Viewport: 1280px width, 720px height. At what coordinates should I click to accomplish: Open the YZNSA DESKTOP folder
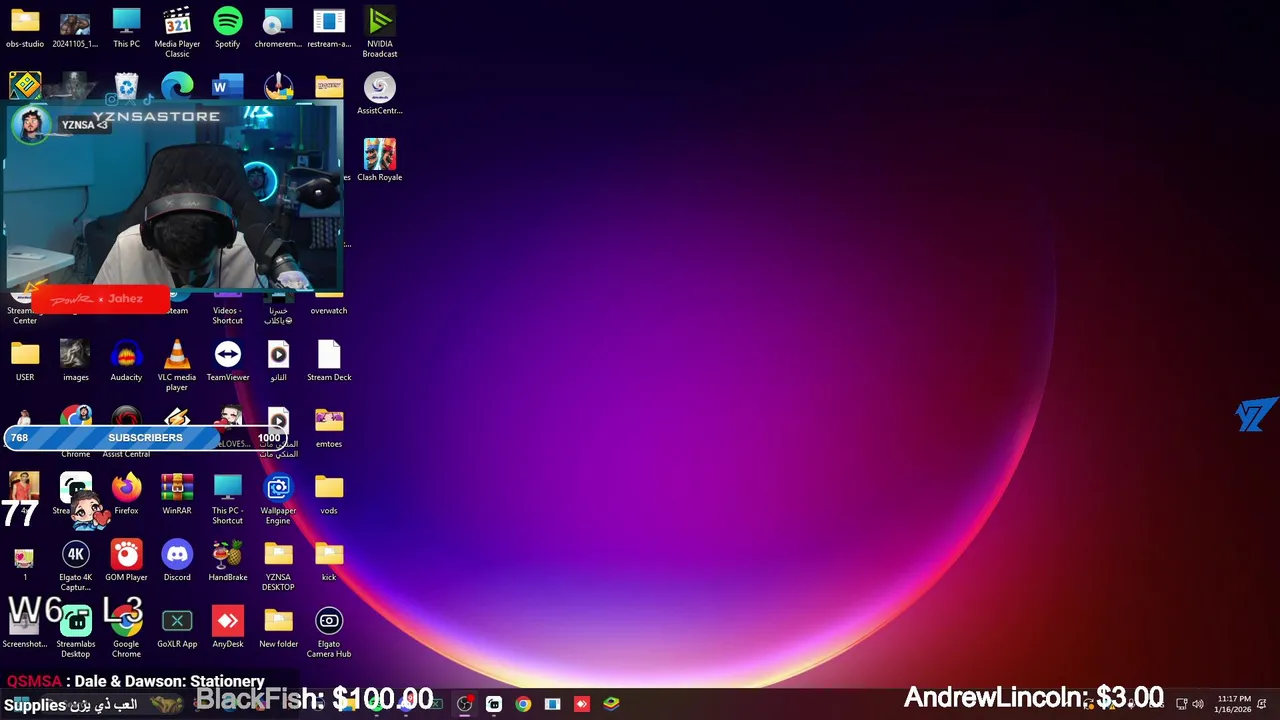(278, 566)
